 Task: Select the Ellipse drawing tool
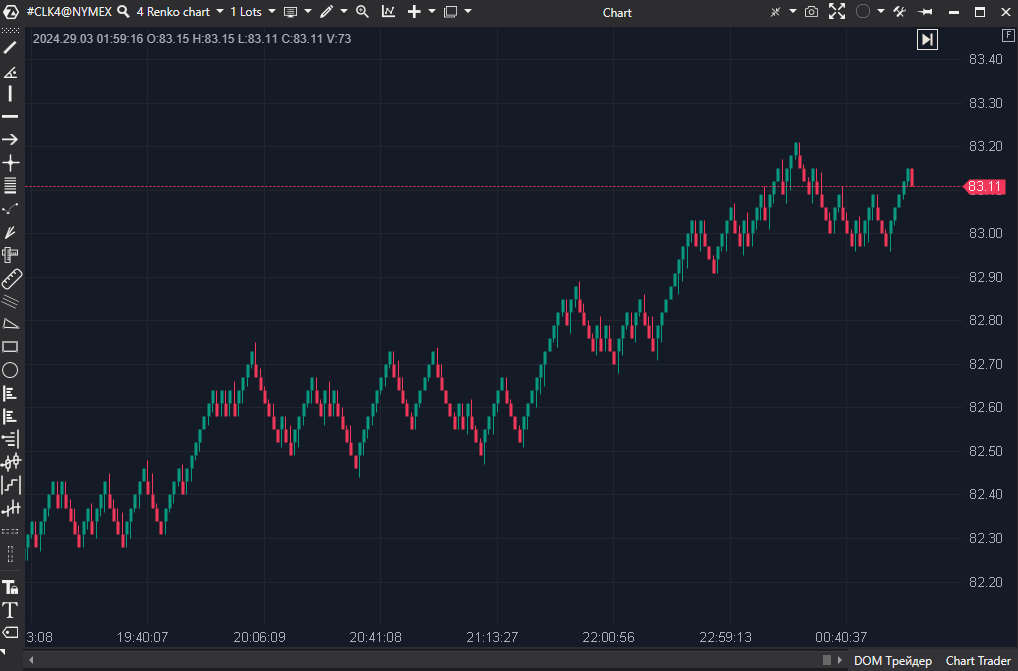[10, 370]
